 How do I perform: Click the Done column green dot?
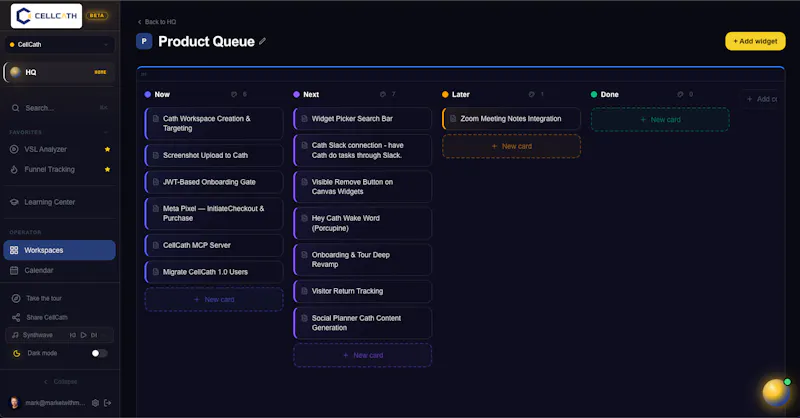[x=594, y=94]
